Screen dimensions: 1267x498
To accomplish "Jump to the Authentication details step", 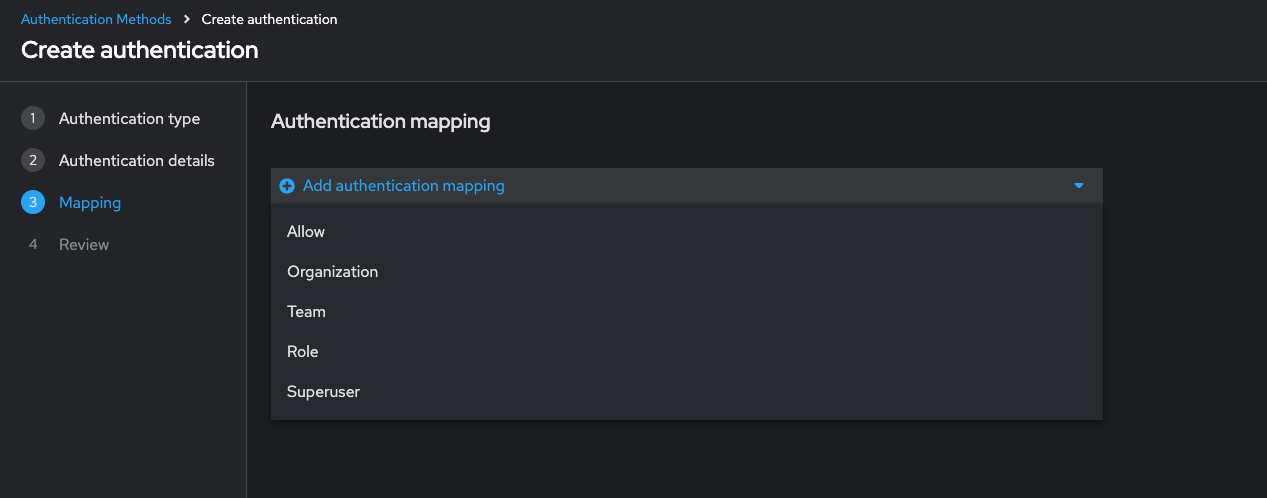I will click(136, 161).
